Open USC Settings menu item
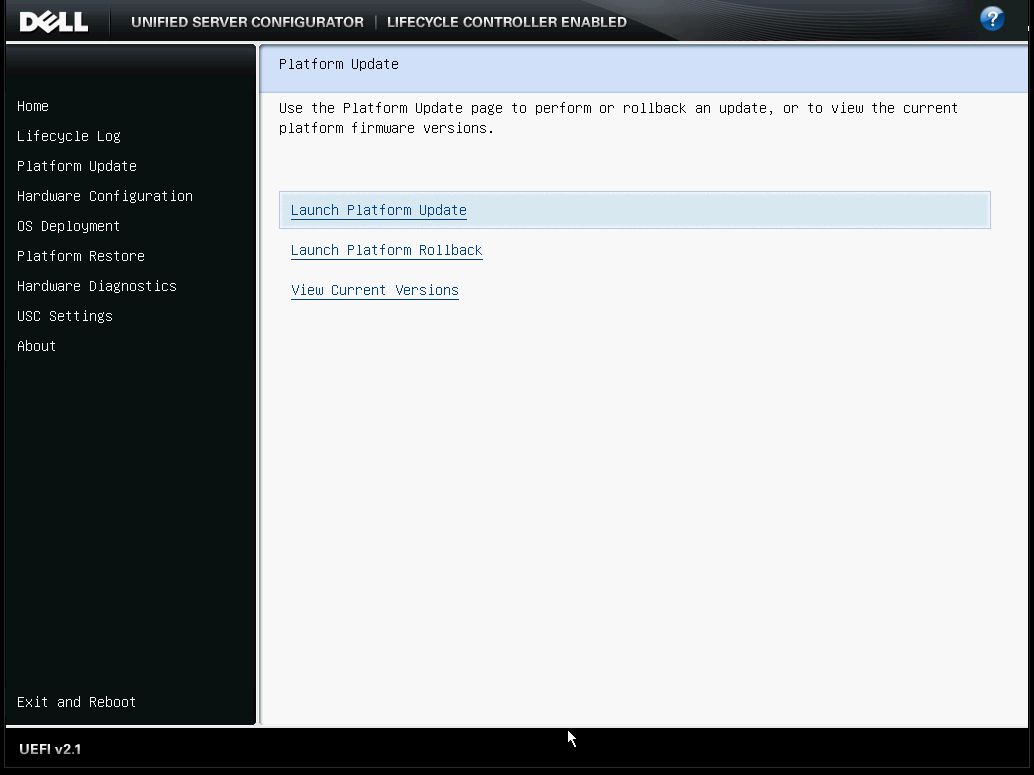 (x=65, y=316)
